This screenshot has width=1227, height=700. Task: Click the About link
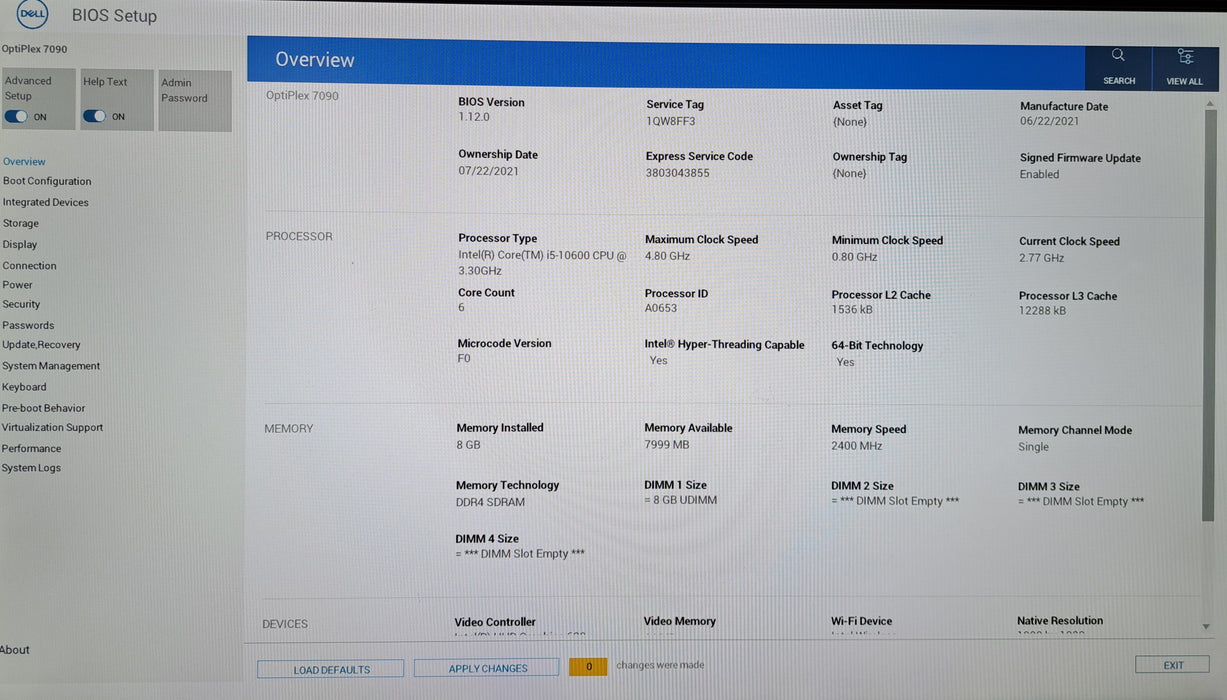pos(15,650)
